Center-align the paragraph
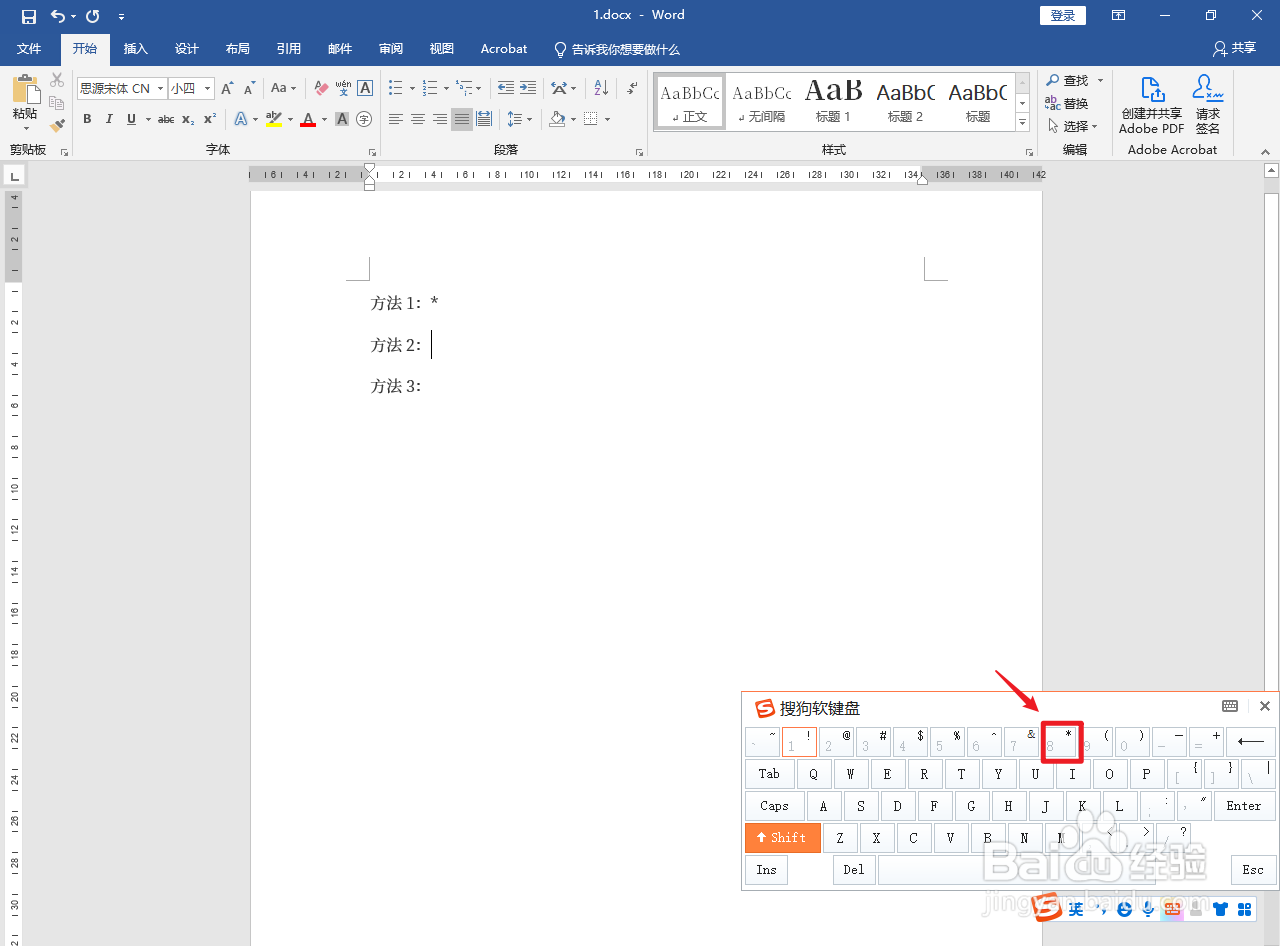 pos(418,119)
